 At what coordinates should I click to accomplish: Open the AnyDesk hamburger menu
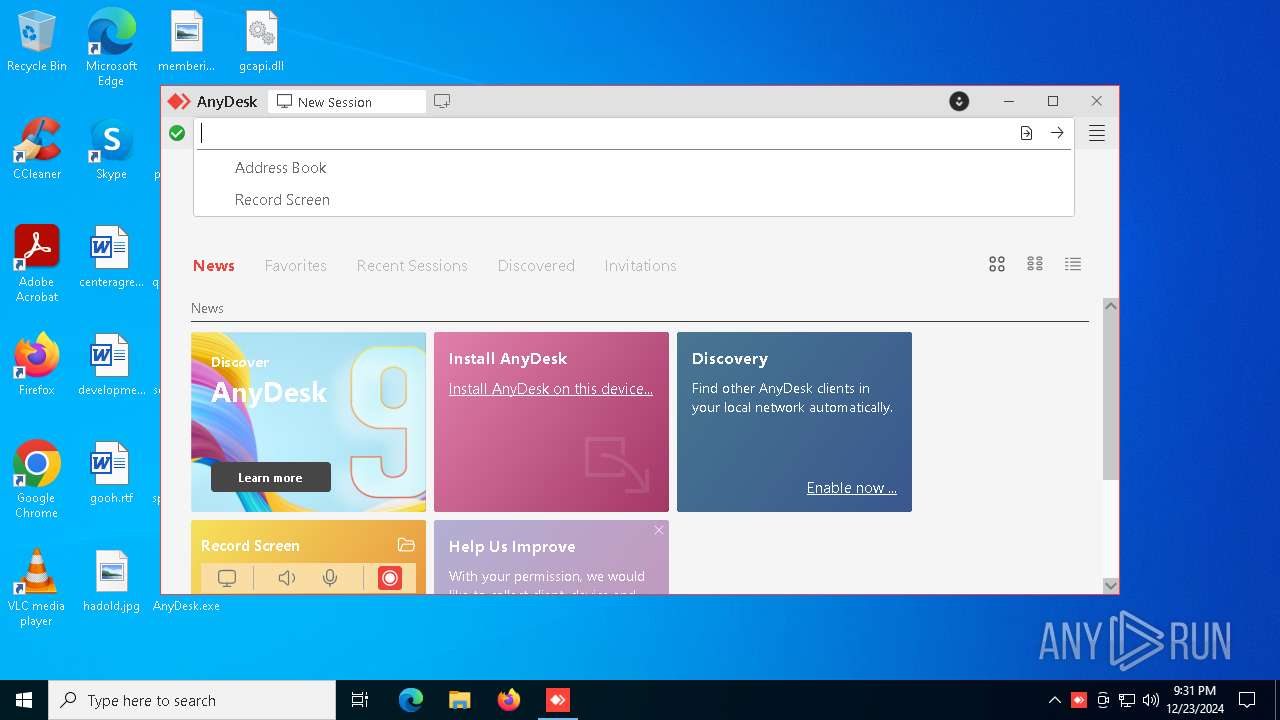(1097, 133)
